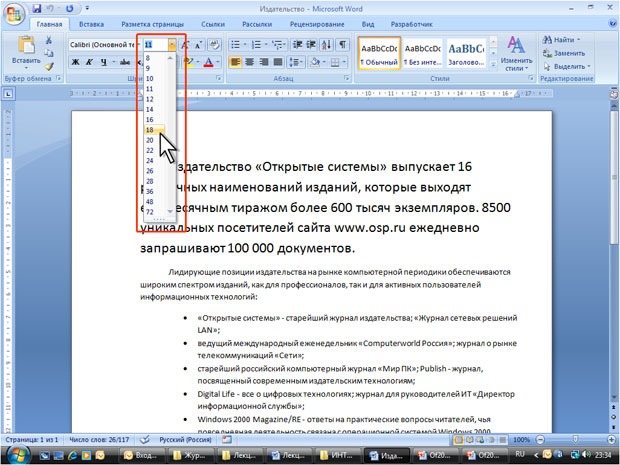Apply red font color button
Viewport: 620px width, 465px height.
pyautogui.click(x=208, y=62)
